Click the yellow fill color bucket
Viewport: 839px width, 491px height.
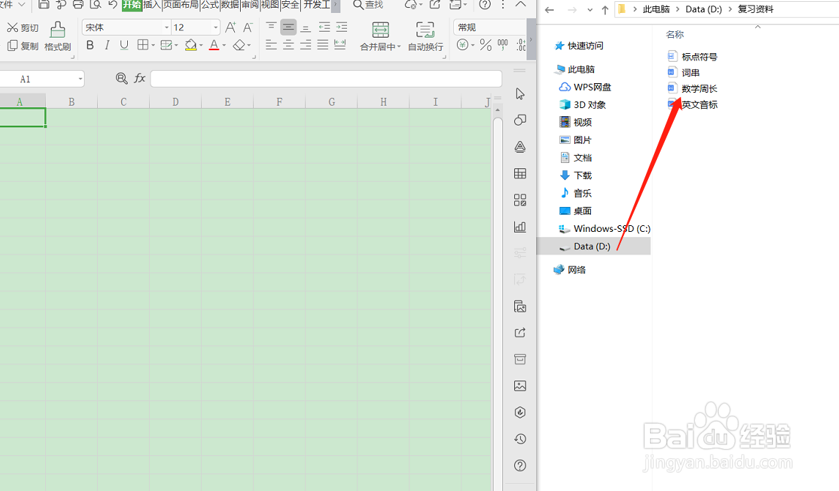[x=190, y=45]
